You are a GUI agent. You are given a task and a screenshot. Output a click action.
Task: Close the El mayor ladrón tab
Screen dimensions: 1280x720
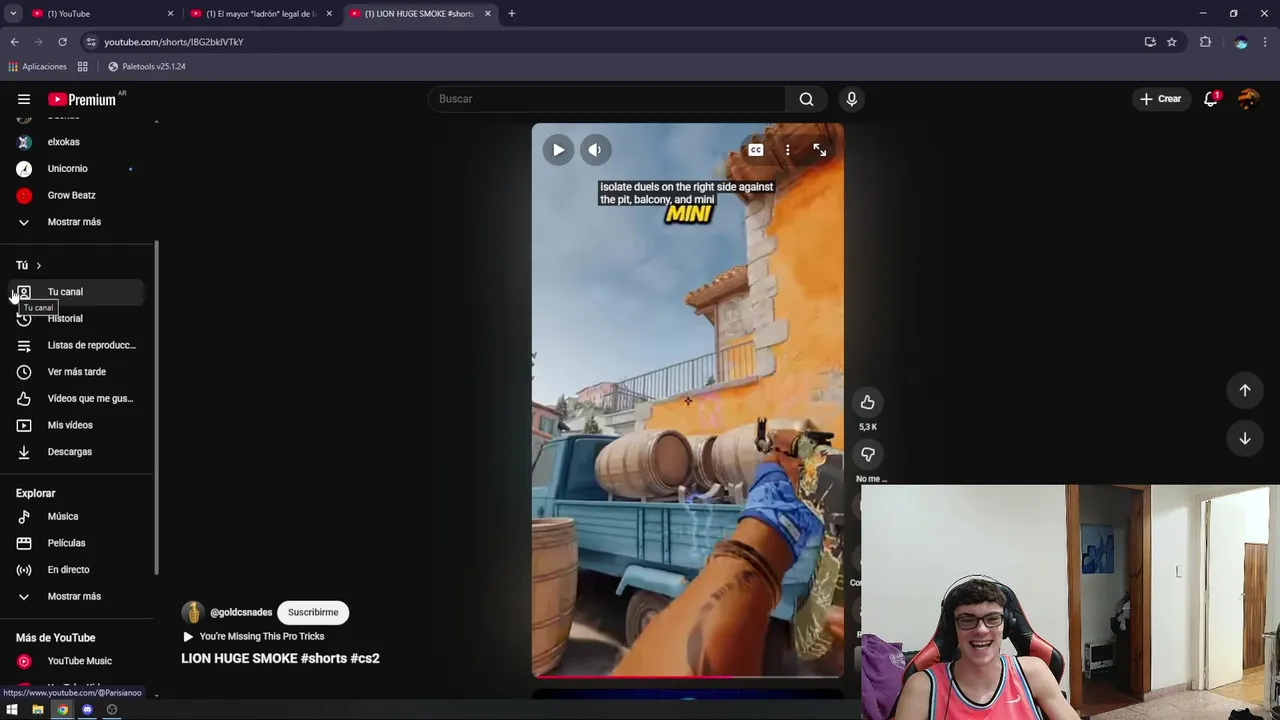tap(329, 14)
